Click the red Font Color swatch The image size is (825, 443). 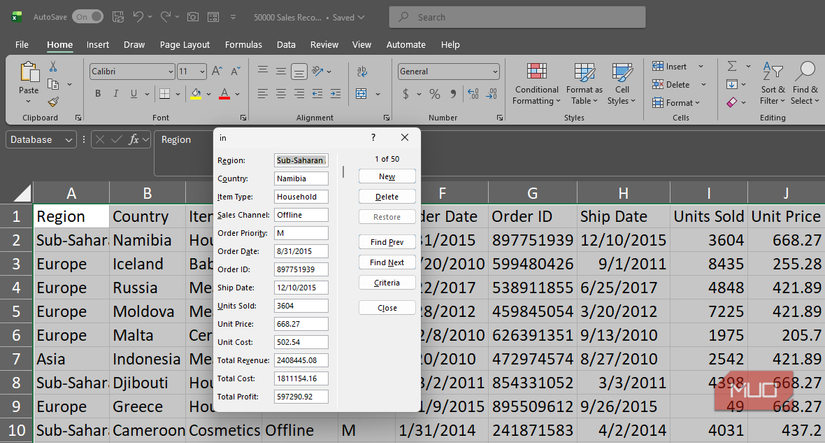[225, 94]
